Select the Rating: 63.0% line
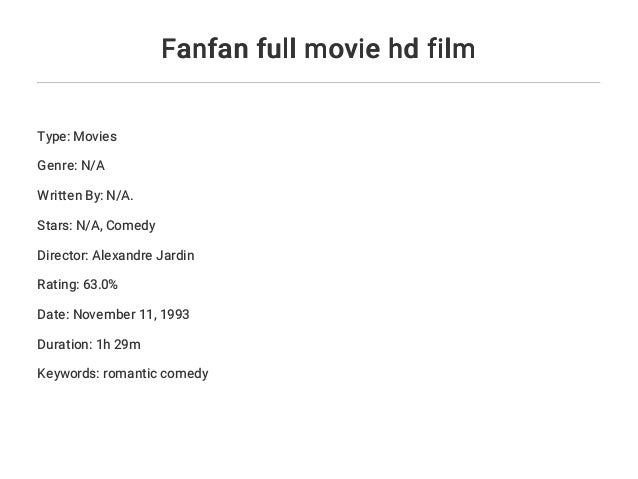Viewport: 638px width, 479px height. click(77, 284)
